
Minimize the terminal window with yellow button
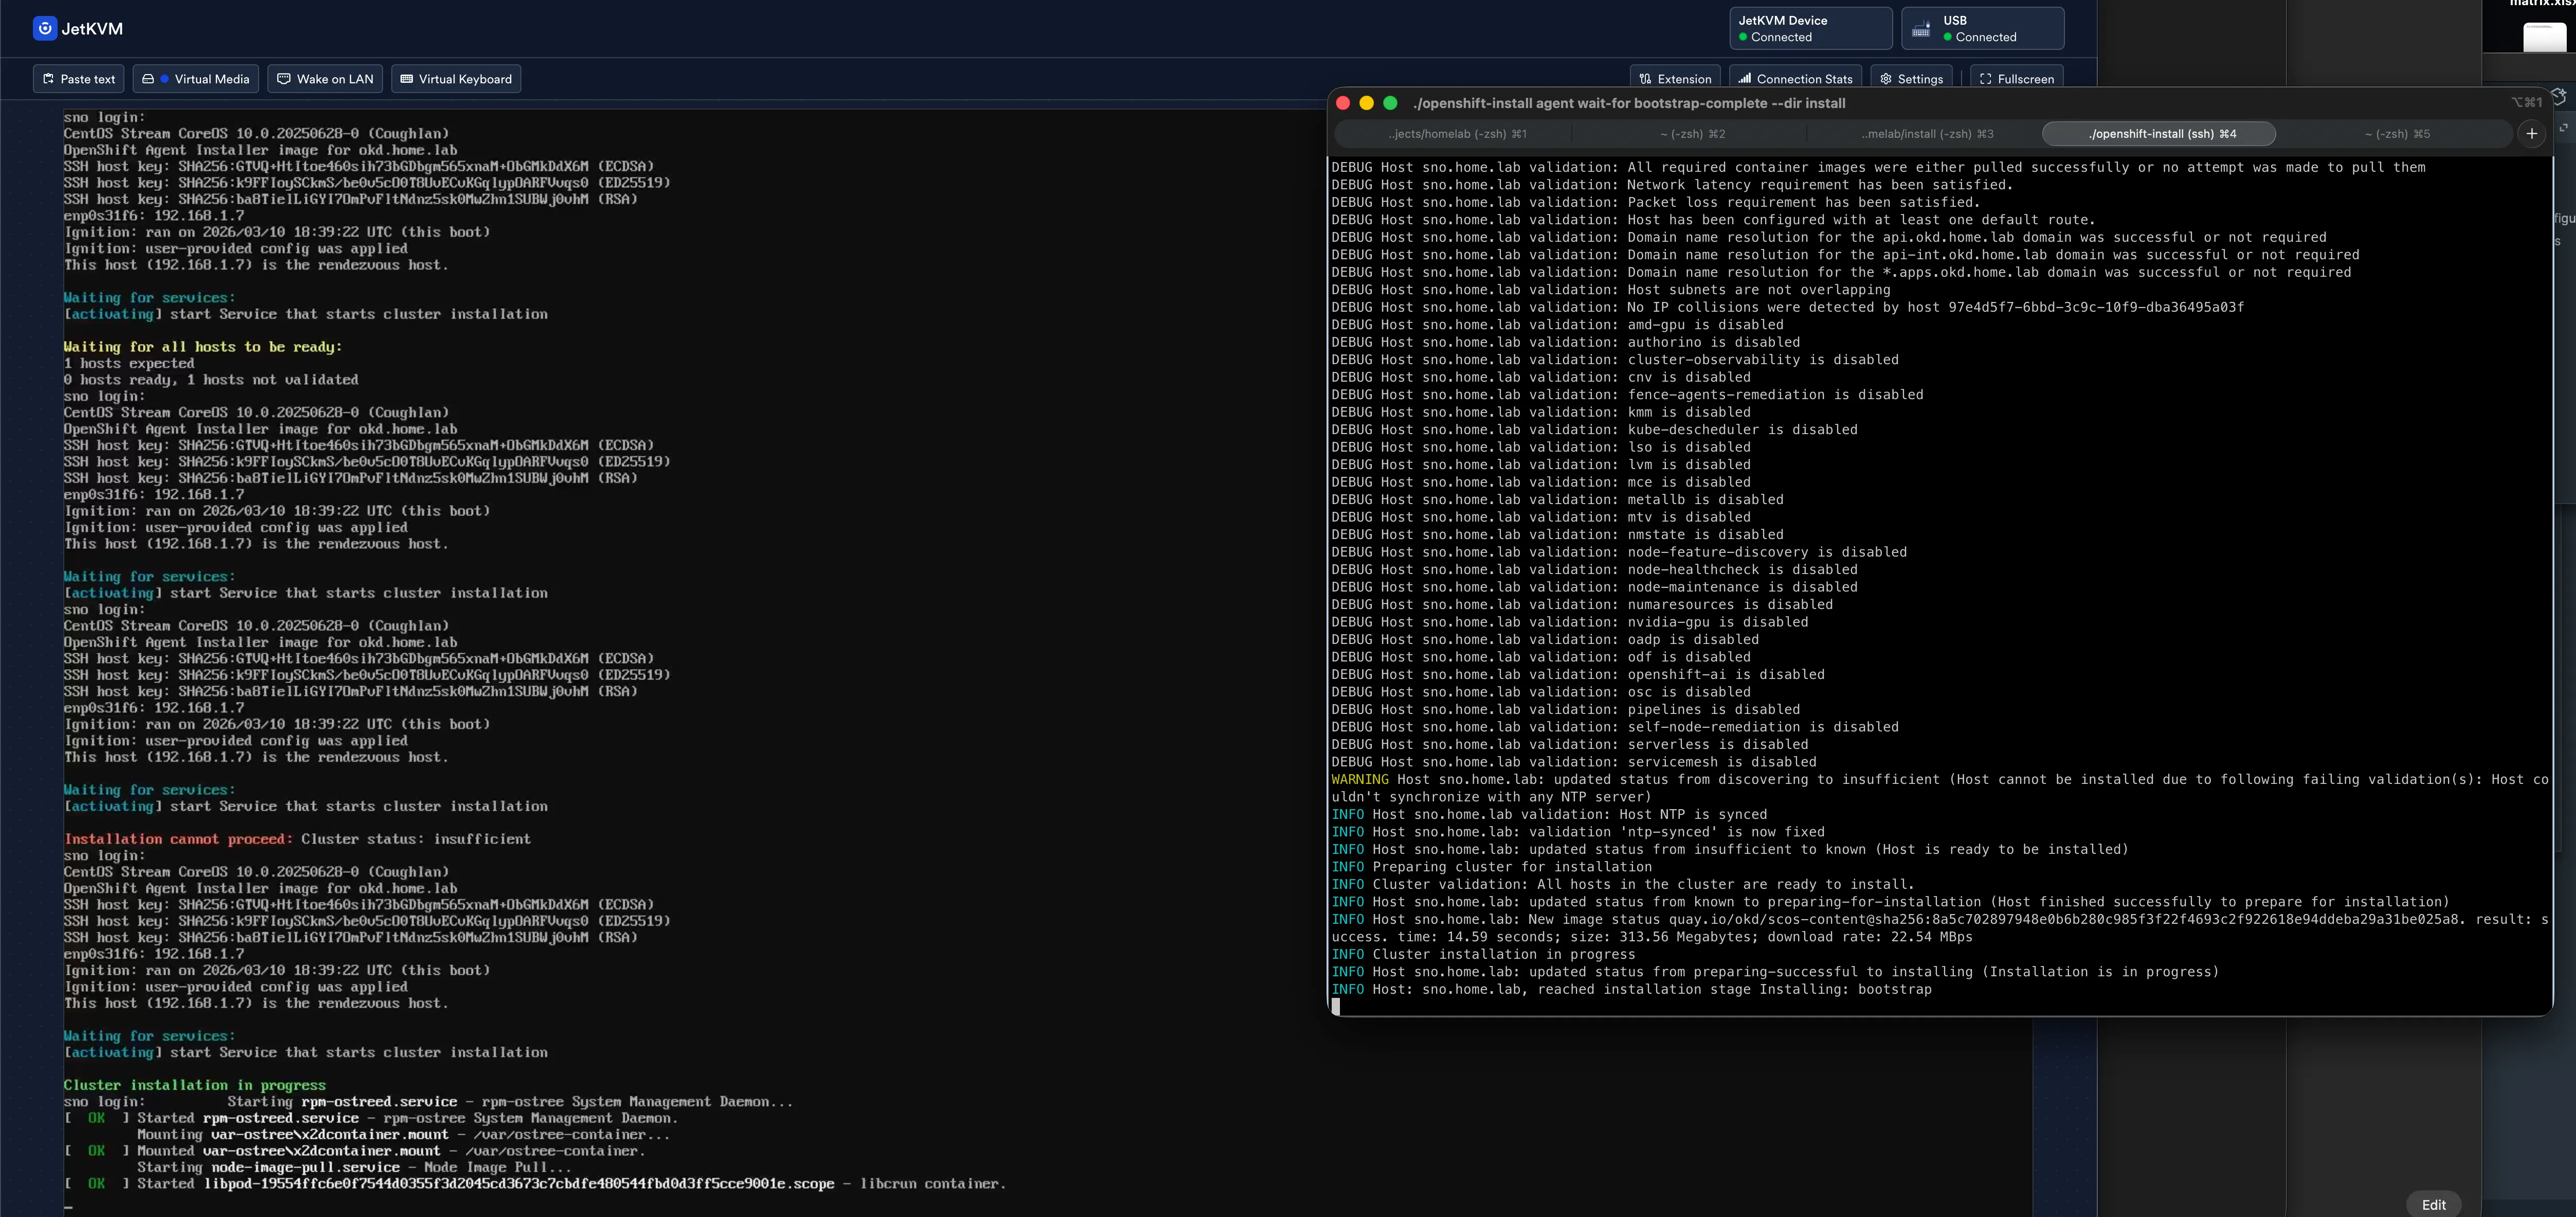click(x=1366, y=103)
